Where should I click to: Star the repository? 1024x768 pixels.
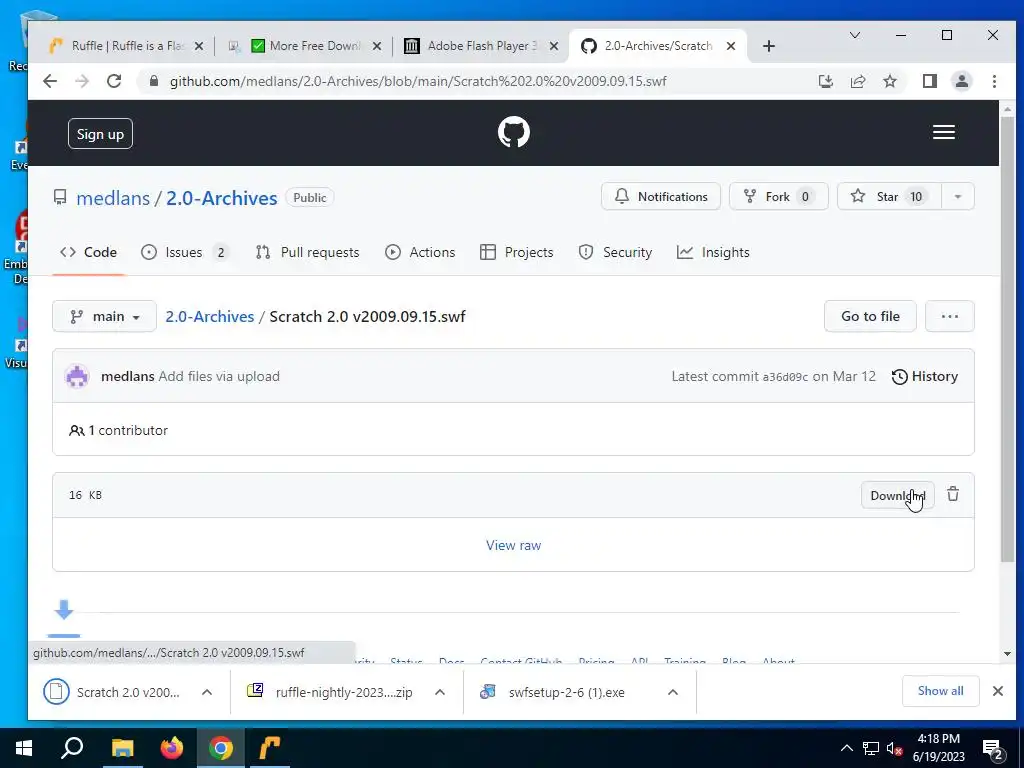(x=889, y=197)
